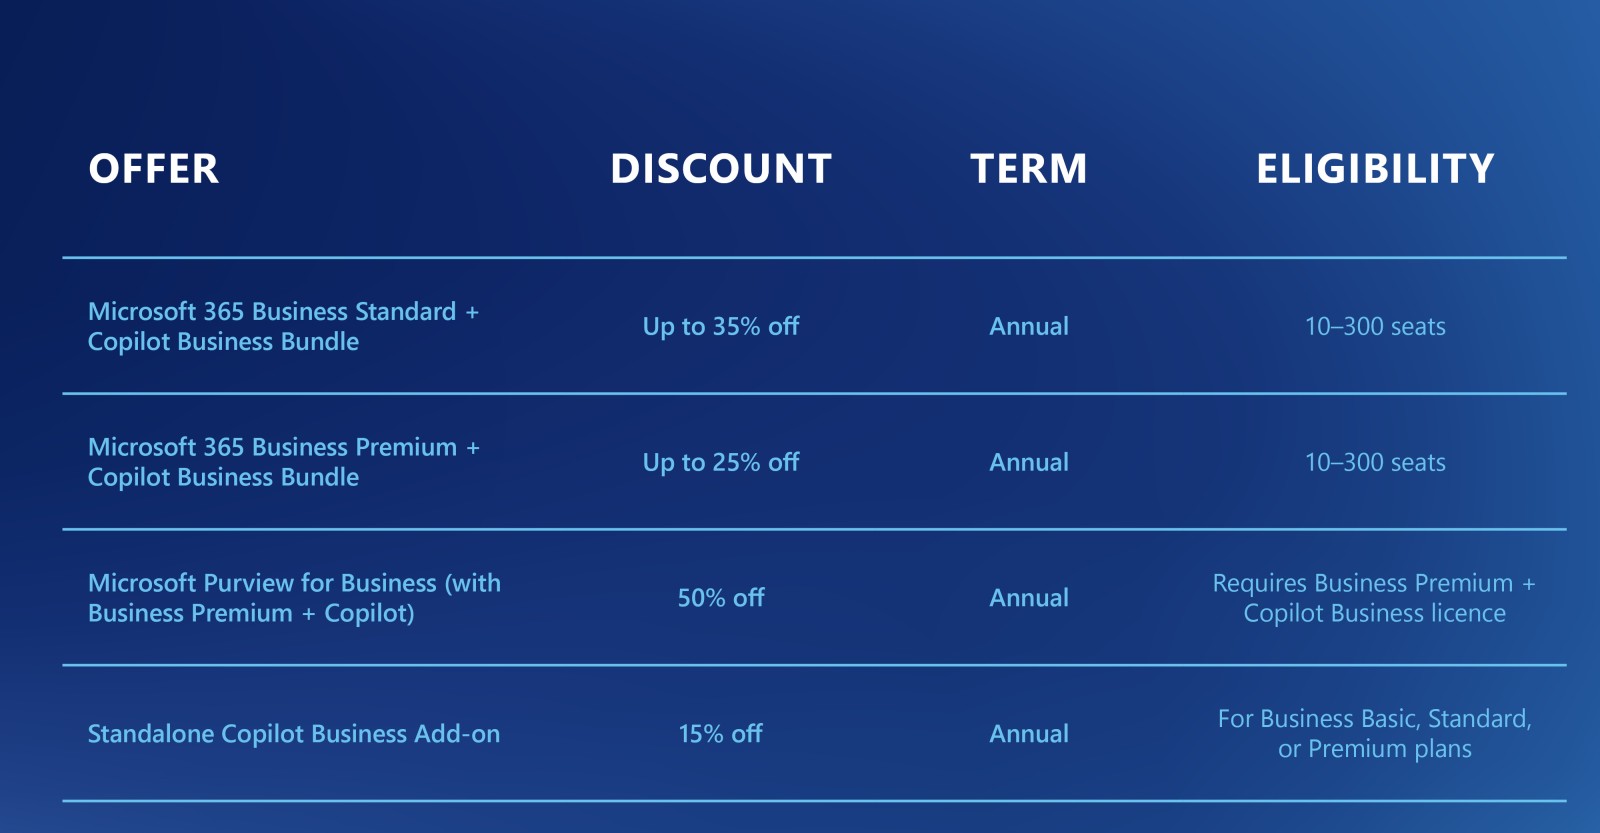Screen dimensions: 1600x833
Task: Select the Business Premium + Copilot Bundle offer
Action: pyautogui.click(x=283, y=462)
